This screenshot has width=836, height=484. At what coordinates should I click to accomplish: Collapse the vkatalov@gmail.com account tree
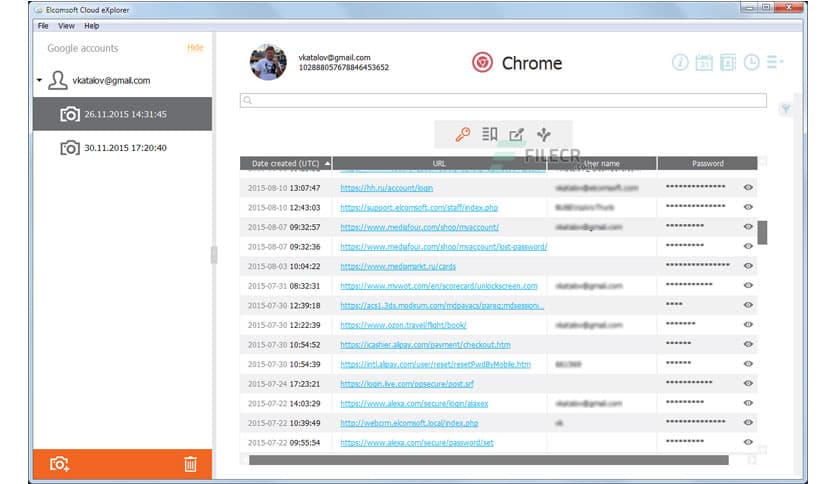coord(39,80)
